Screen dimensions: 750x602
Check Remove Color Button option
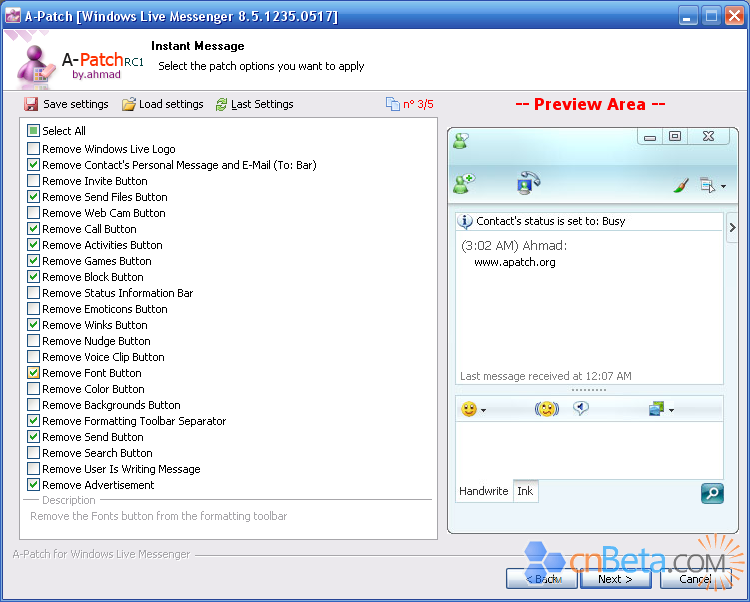[x=33, y=389]
